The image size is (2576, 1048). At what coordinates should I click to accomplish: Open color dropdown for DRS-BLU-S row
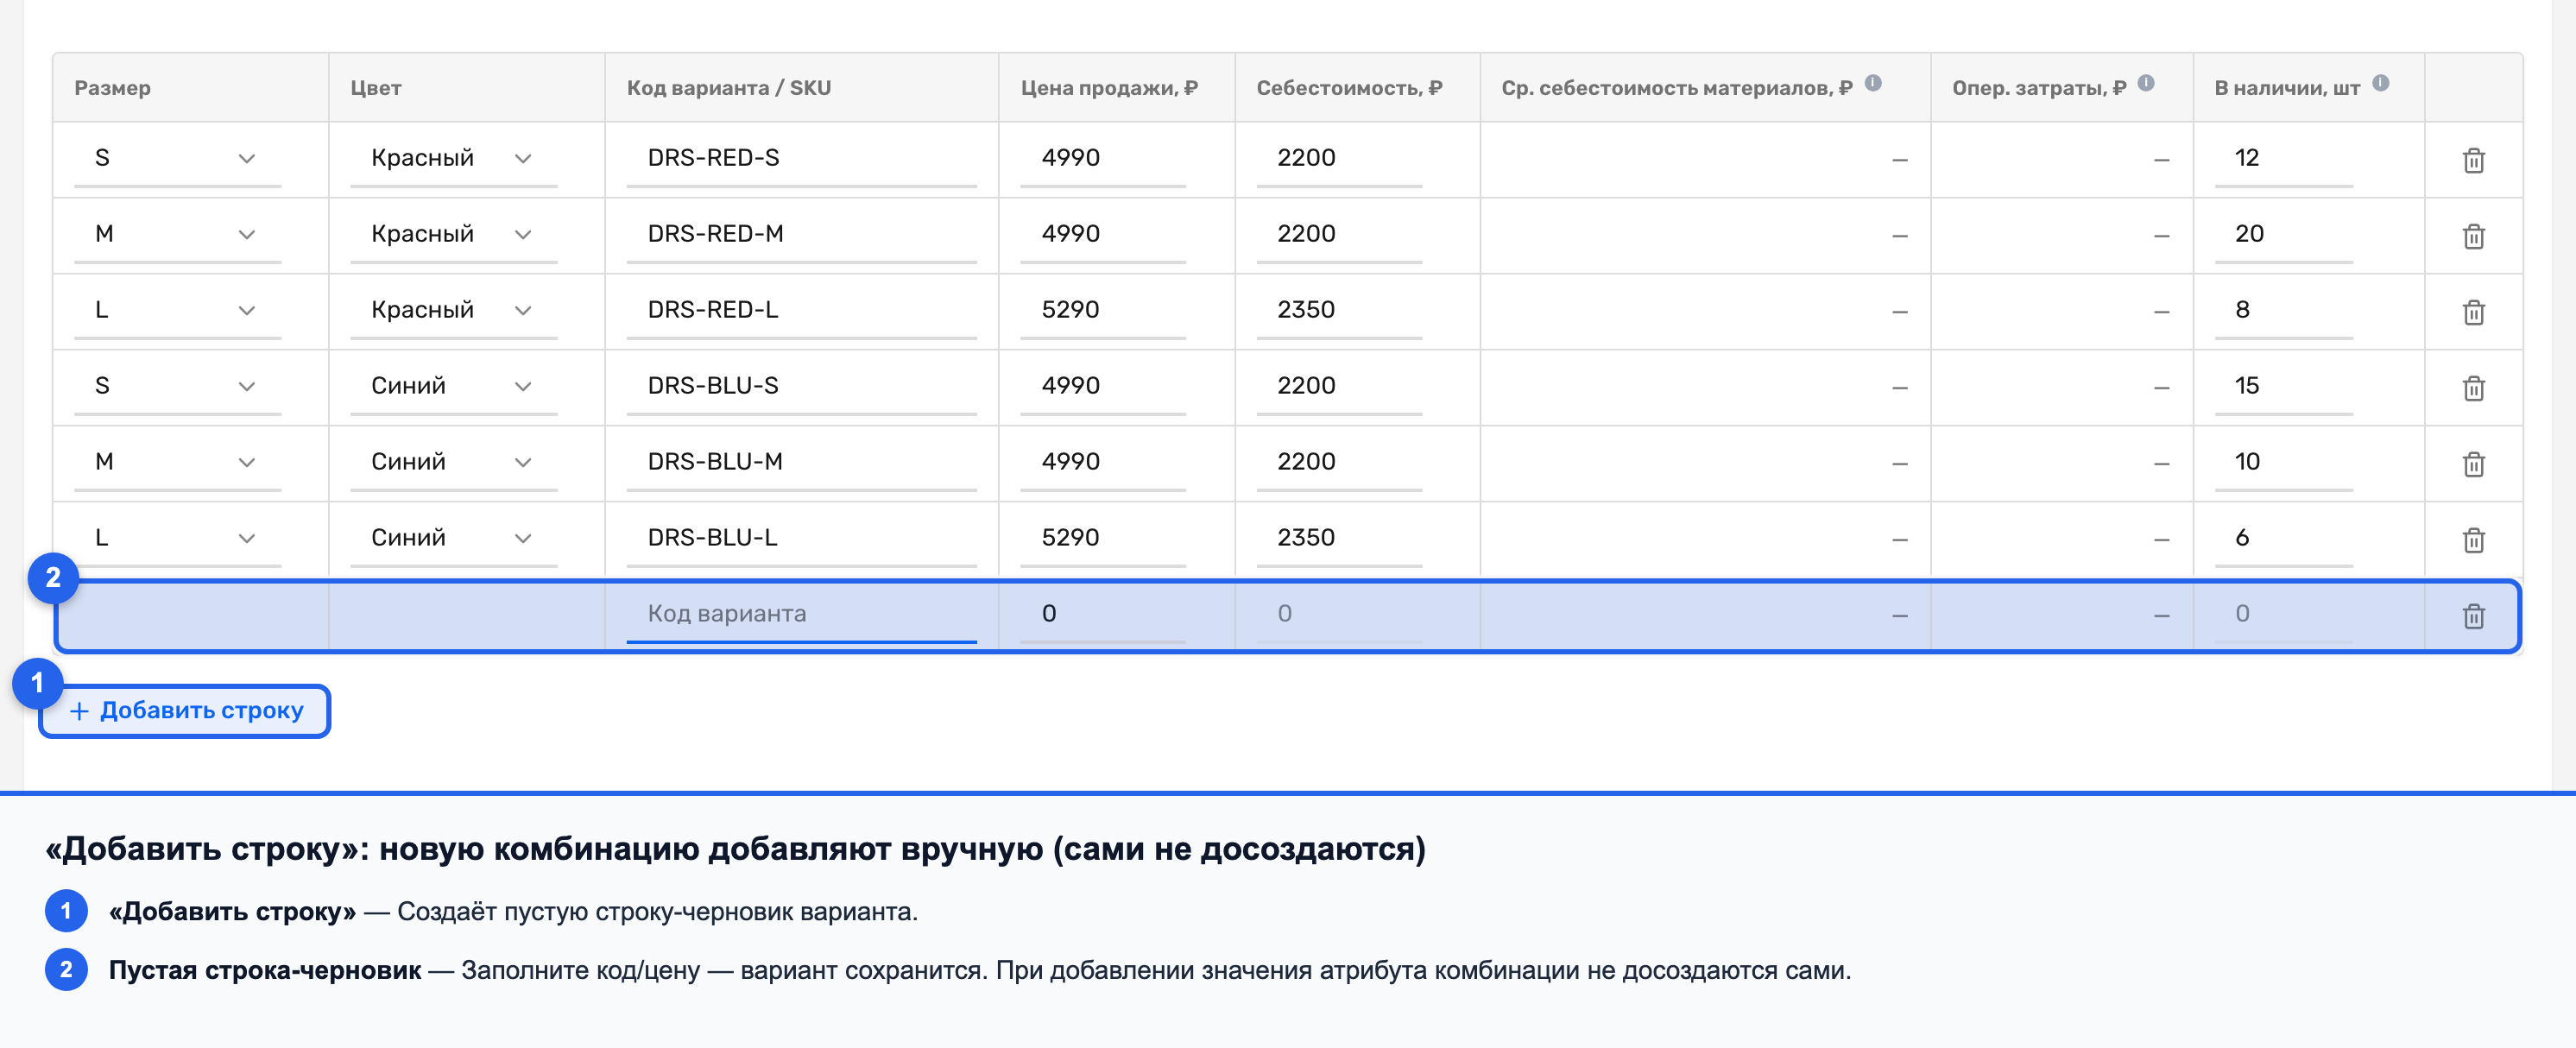pyautogui.click(x=453, y=386)
